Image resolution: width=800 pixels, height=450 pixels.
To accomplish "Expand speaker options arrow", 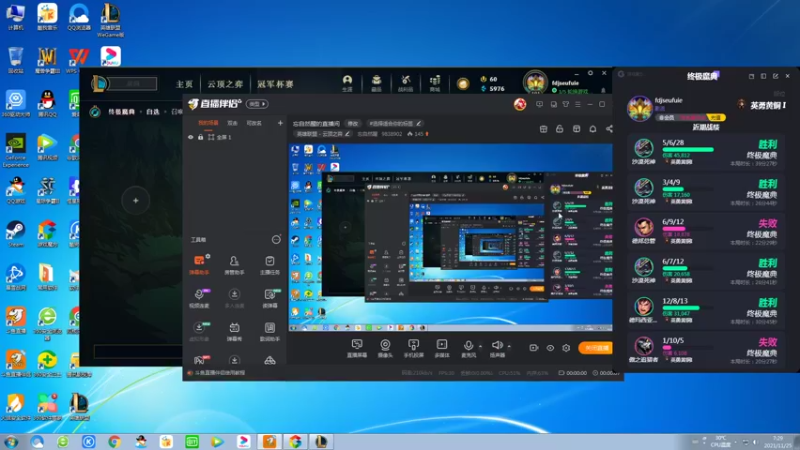I will 509,346.
